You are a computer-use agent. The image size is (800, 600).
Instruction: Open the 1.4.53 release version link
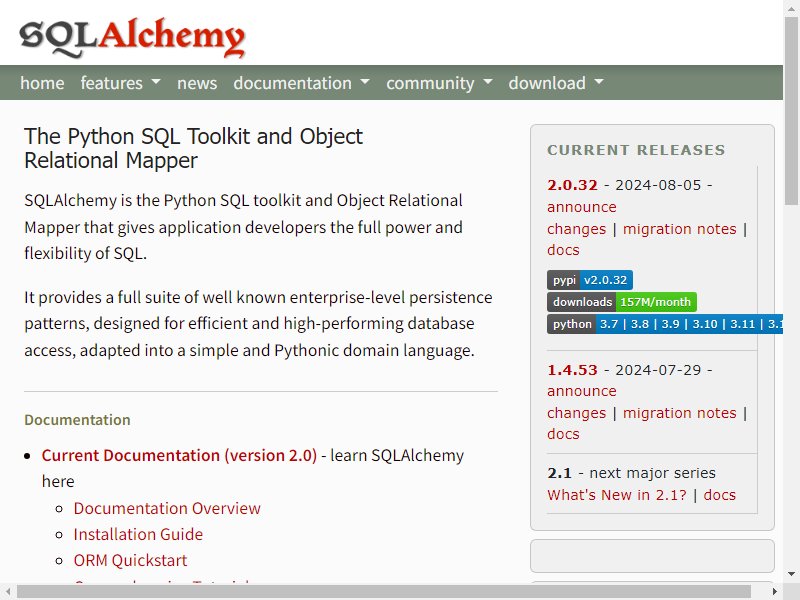[572, 369]
